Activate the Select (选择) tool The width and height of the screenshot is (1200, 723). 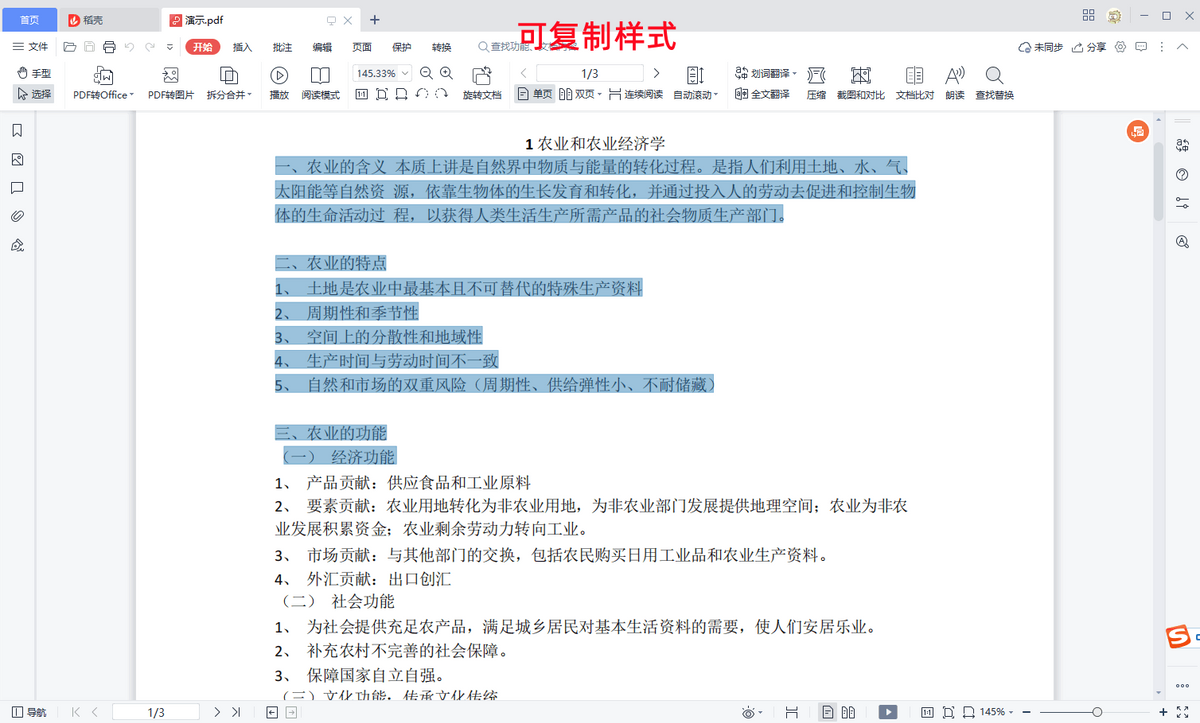(34, 94)
